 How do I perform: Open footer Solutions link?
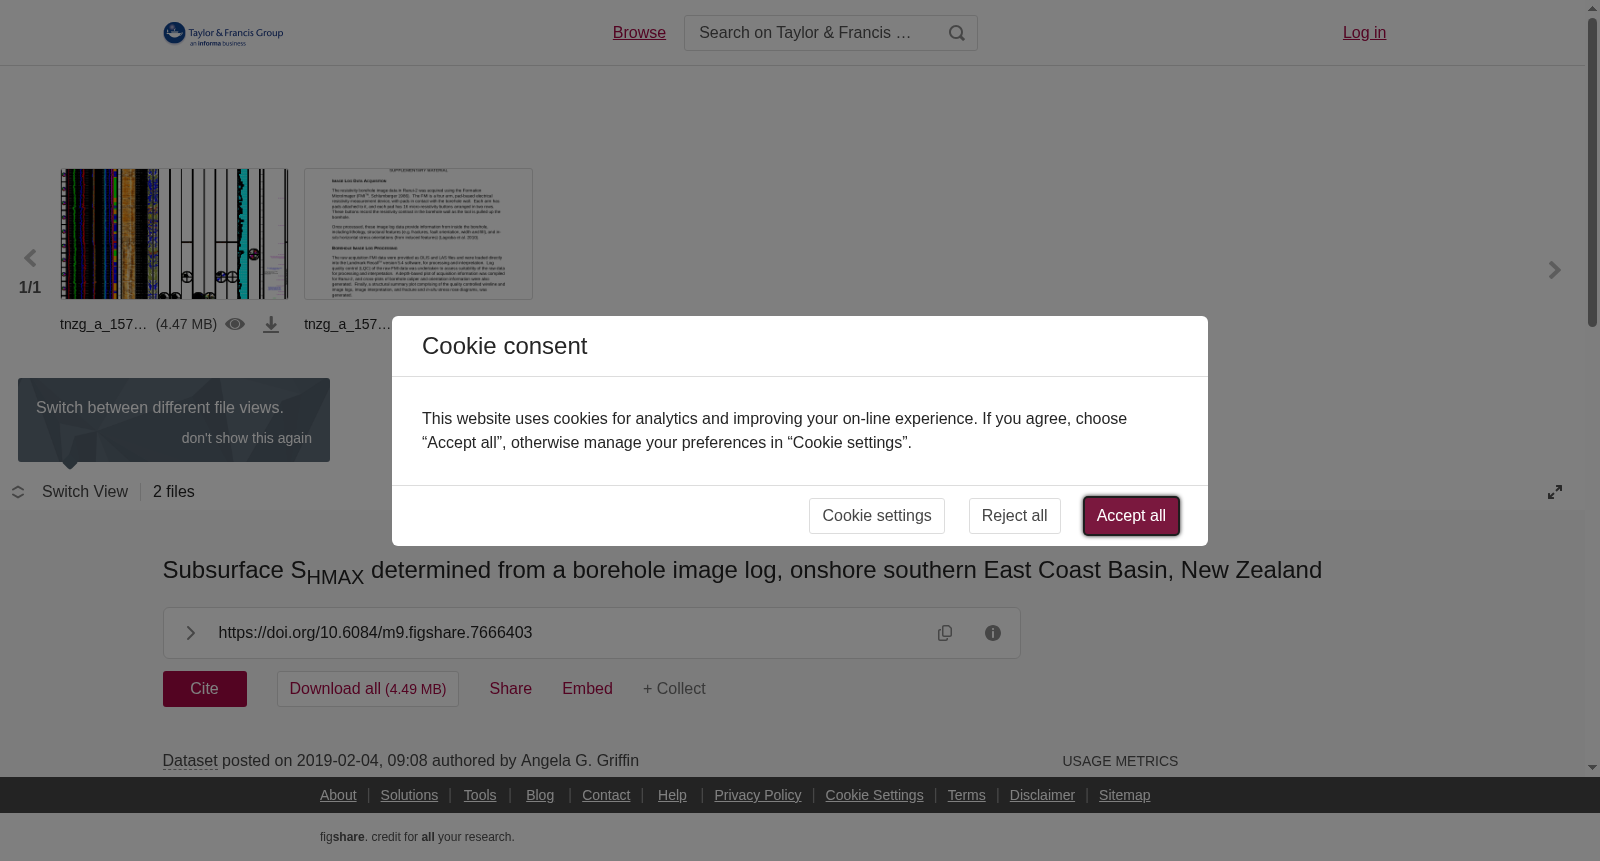pos(409,795)
